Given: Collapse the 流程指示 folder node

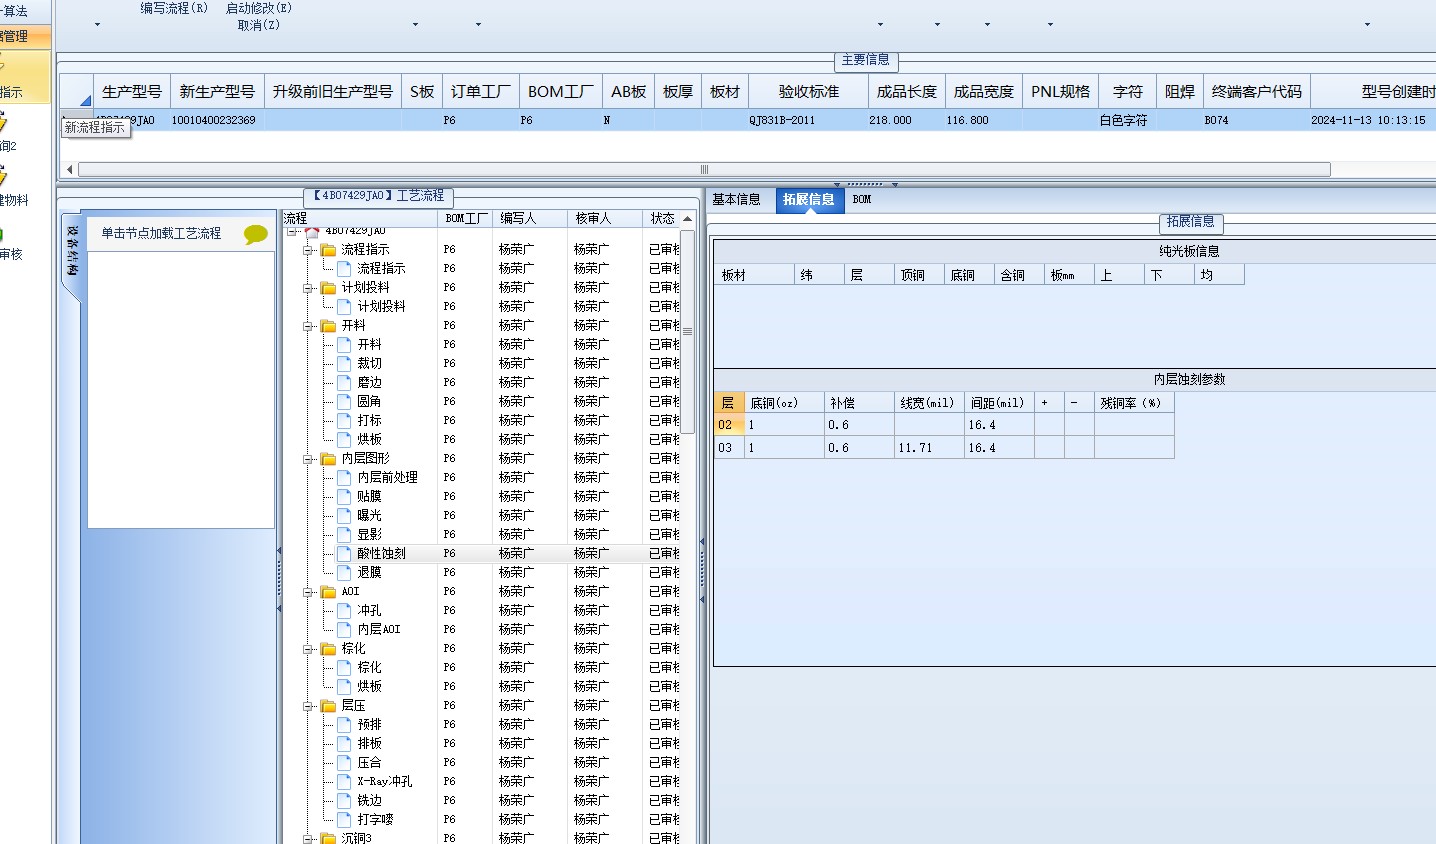Looking at the screenshot, I should coord(309,250).
